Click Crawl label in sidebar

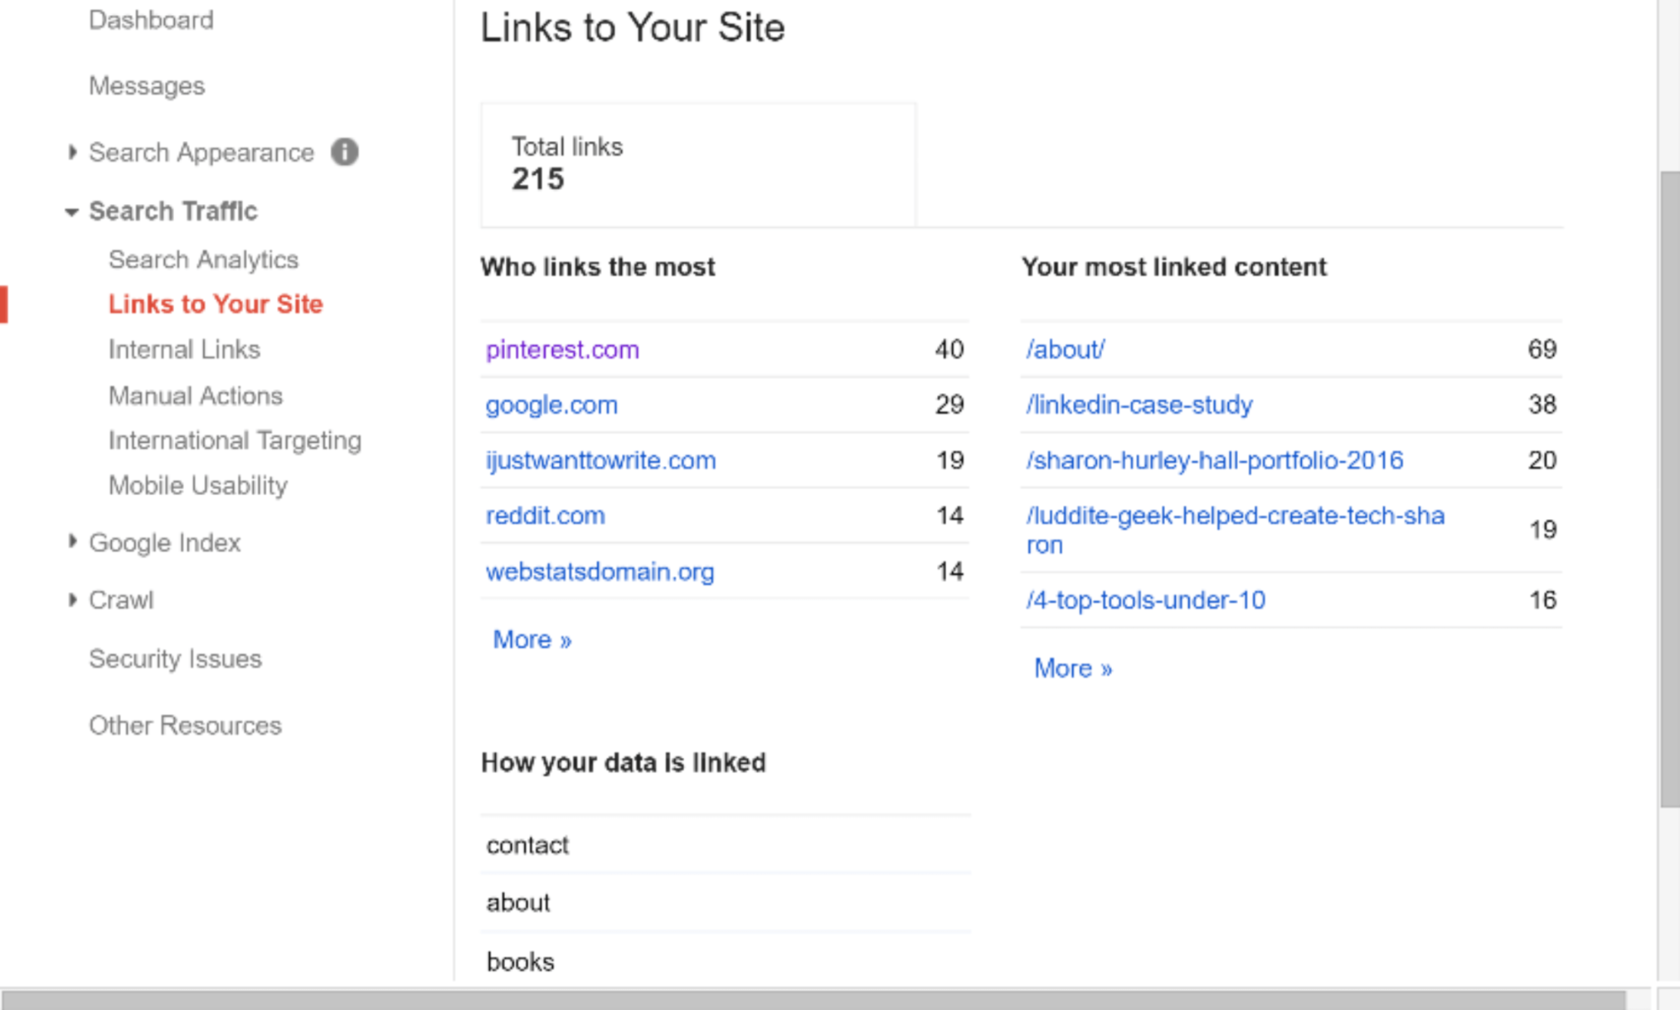tap(121, 600)
